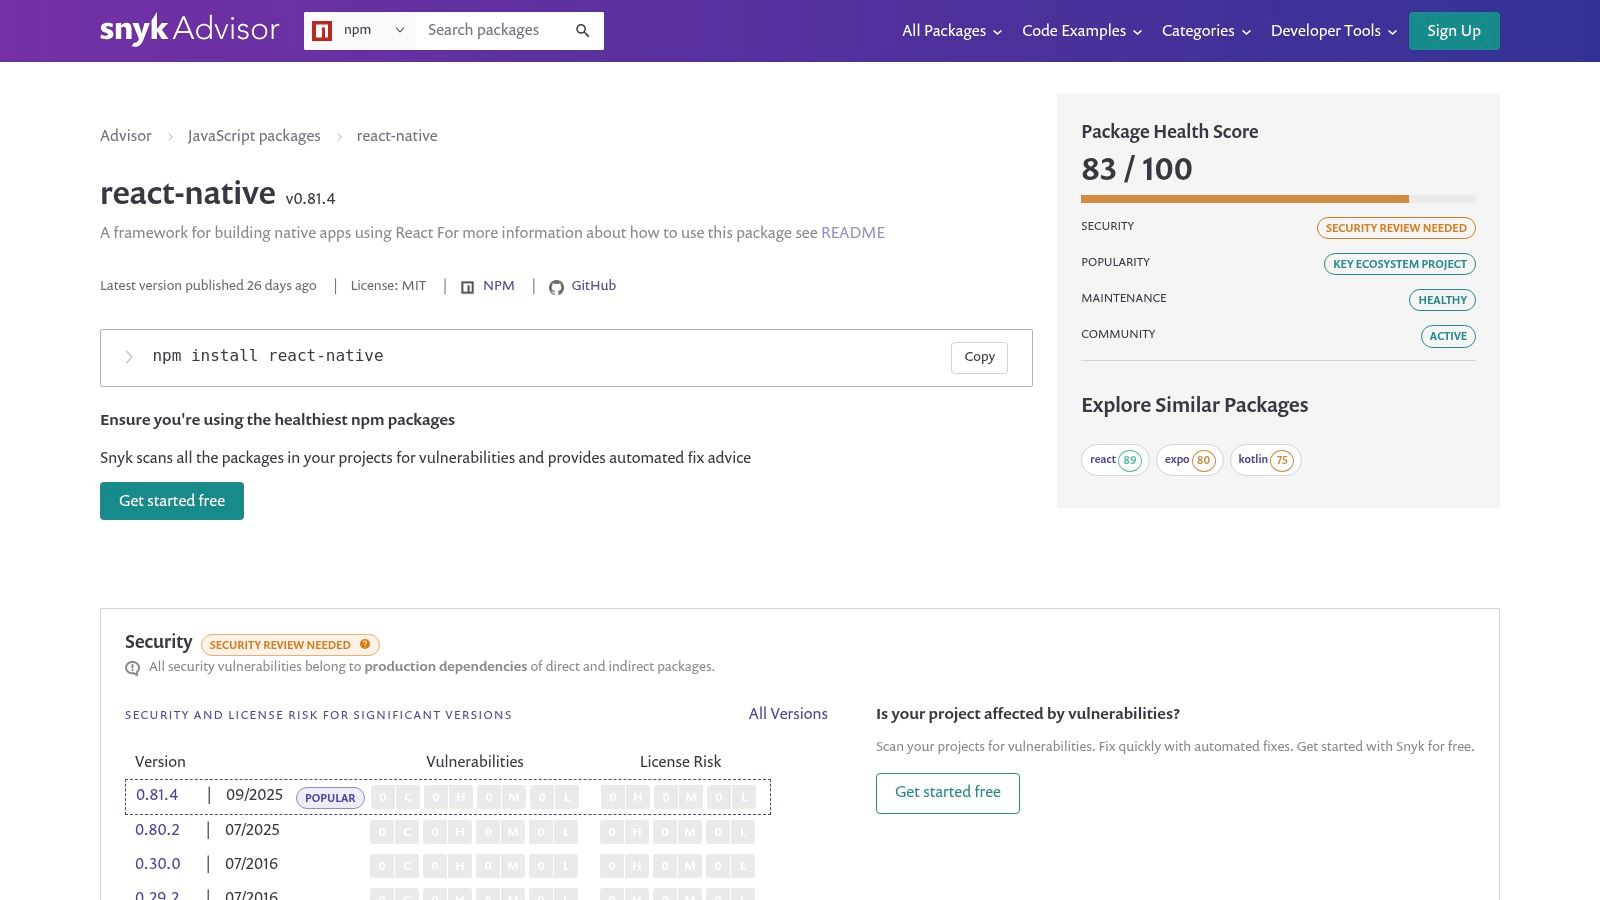Click the npm registry icon in search bar
1600x900 pixels.
point(322,31)
